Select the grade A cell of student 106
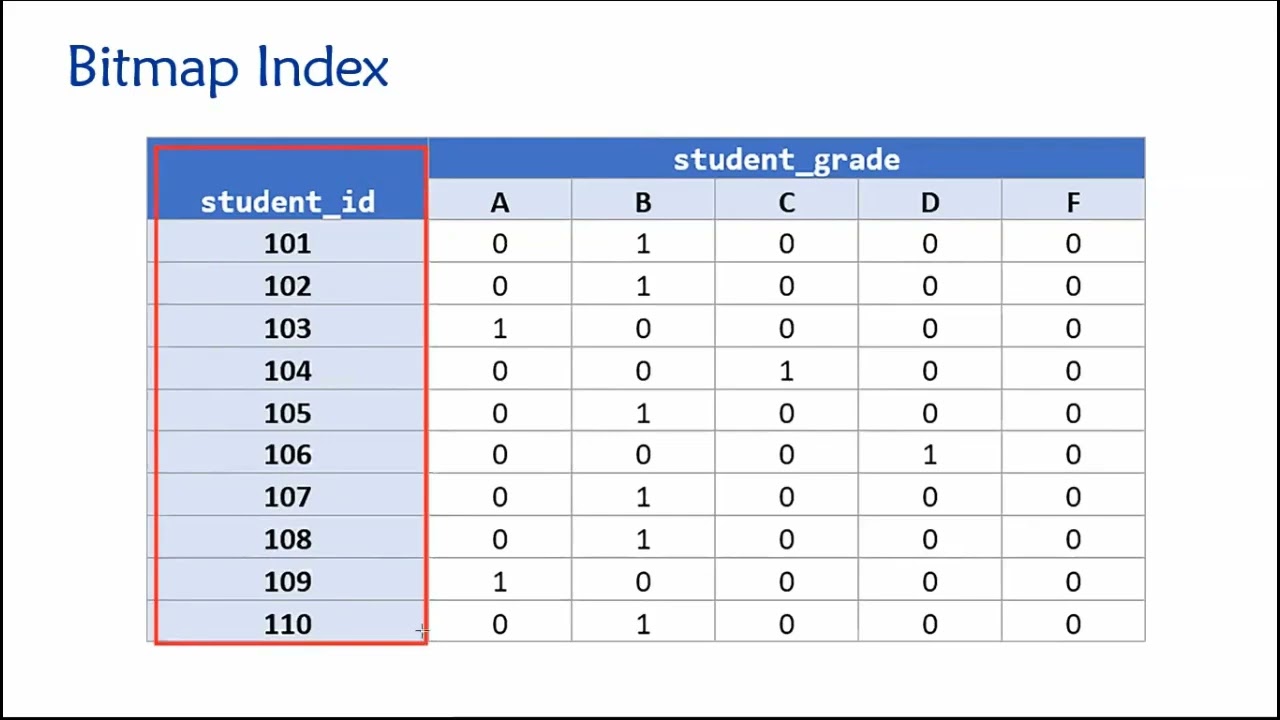The image size is (1280, 720). point(500,454)
